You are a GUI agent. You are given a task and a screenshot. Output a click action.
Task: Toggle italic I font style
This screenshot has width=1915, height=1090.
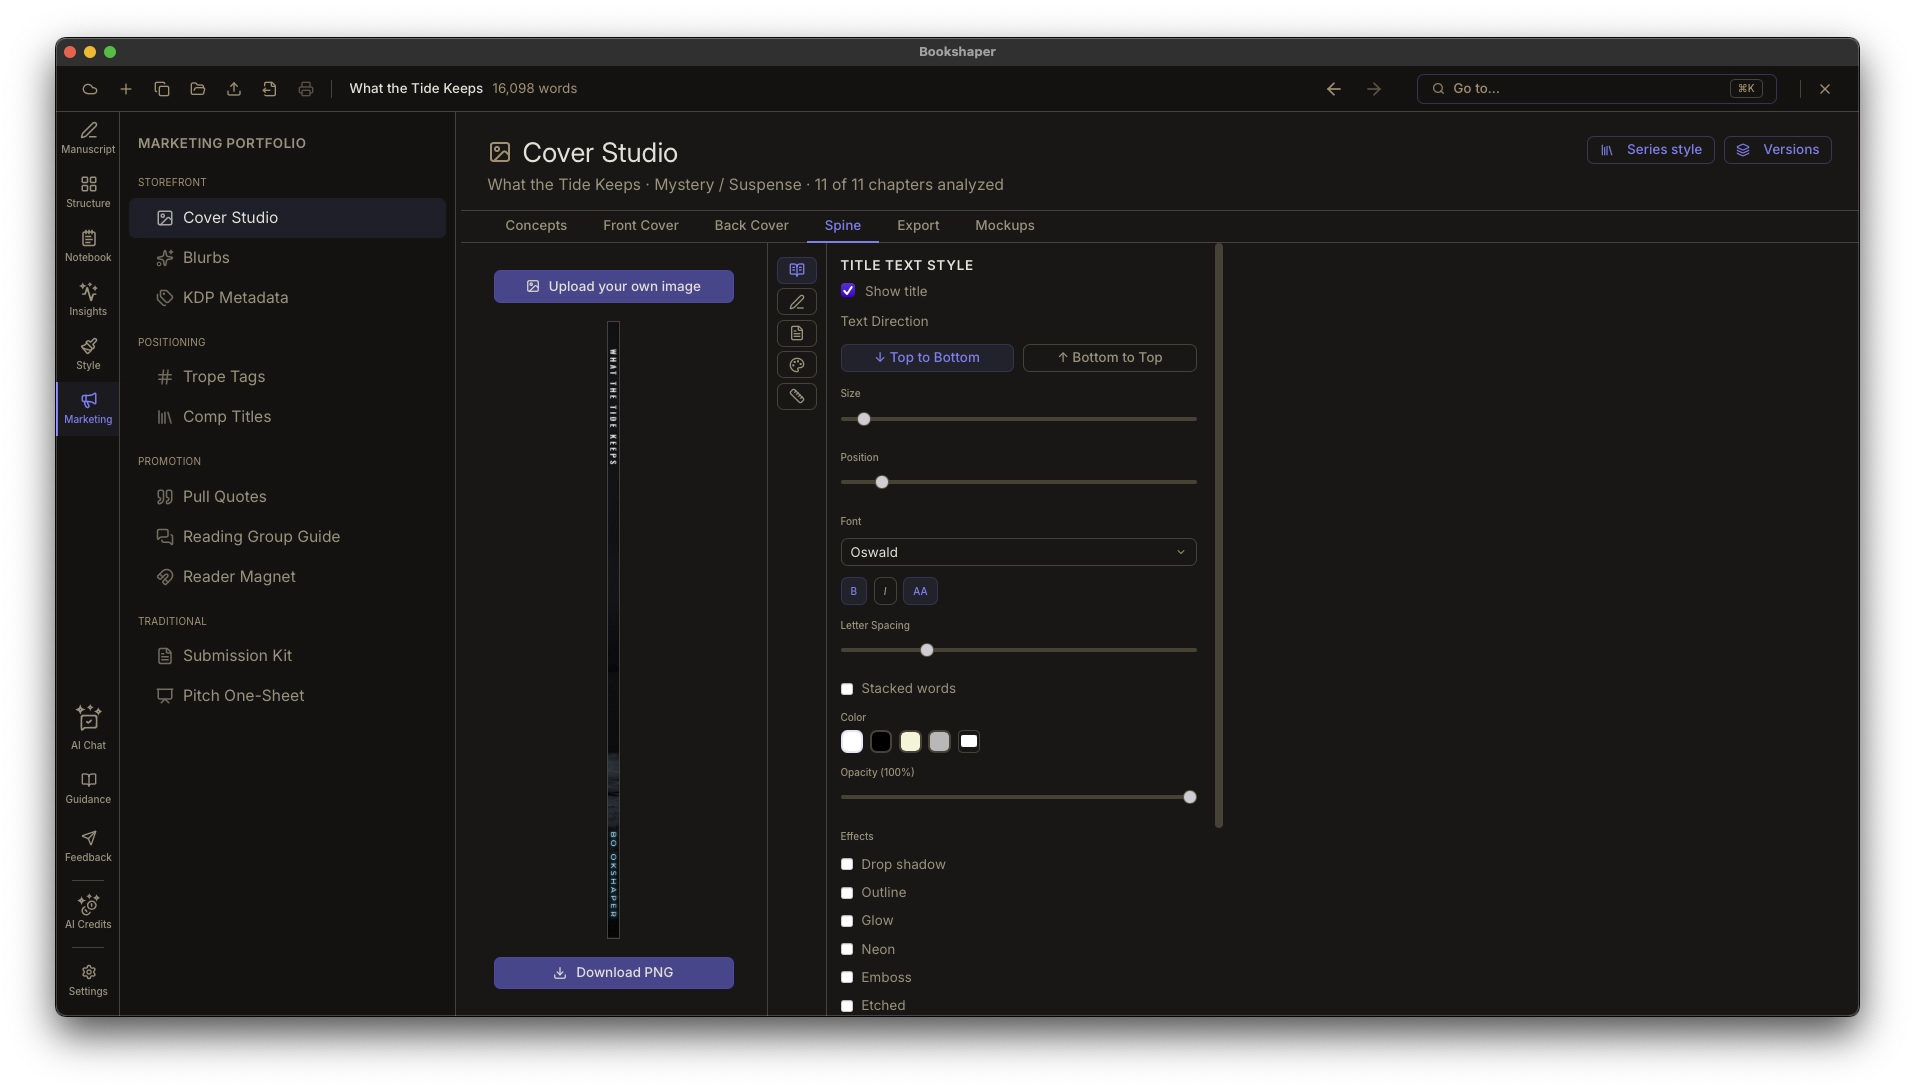pyautogui.click(x=885, y=591)
